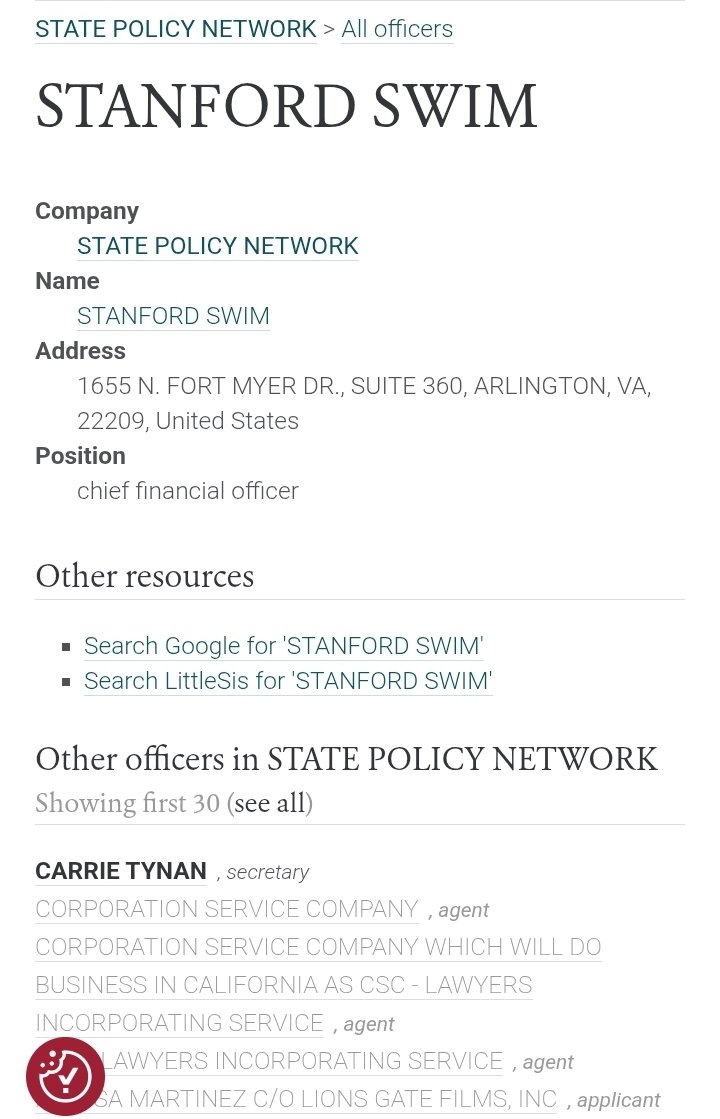Click the 'Position' field label
This screenshot has width=720, height=1119.
pos(80,456)
